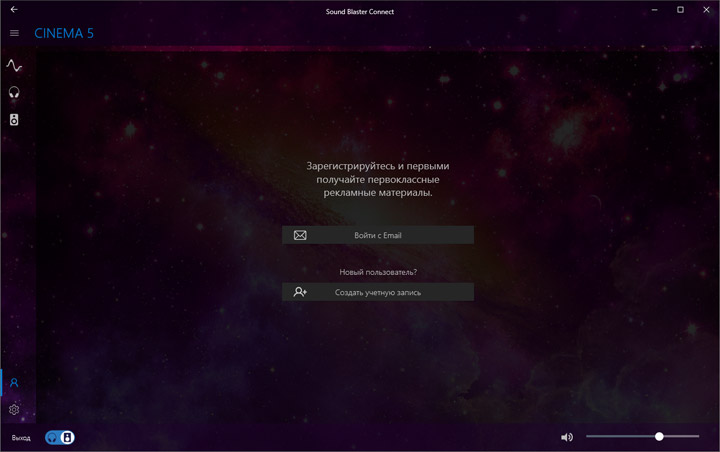The height and width of the screenshot is (452, 720).
Task: Click the Выход output label
Action: point(21,438)
